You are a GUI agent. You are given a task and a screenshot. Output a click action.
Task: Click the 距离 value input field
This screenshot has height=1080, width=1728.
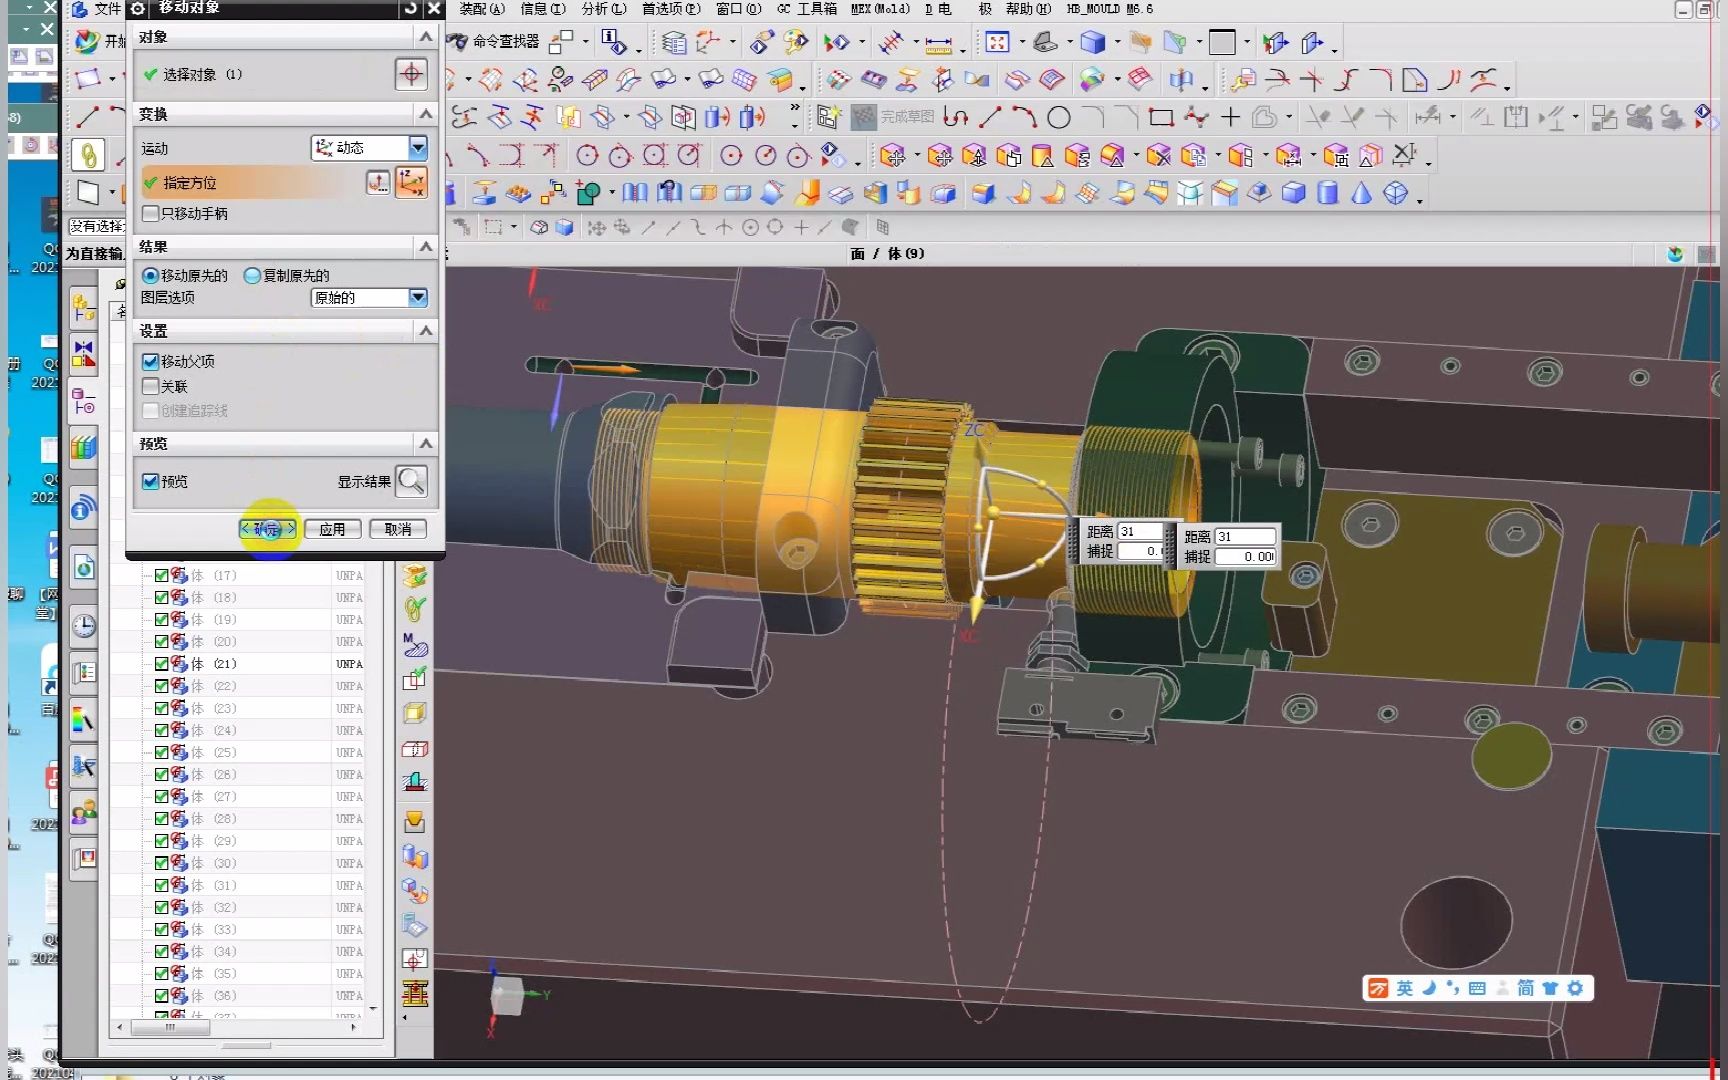1244,537
